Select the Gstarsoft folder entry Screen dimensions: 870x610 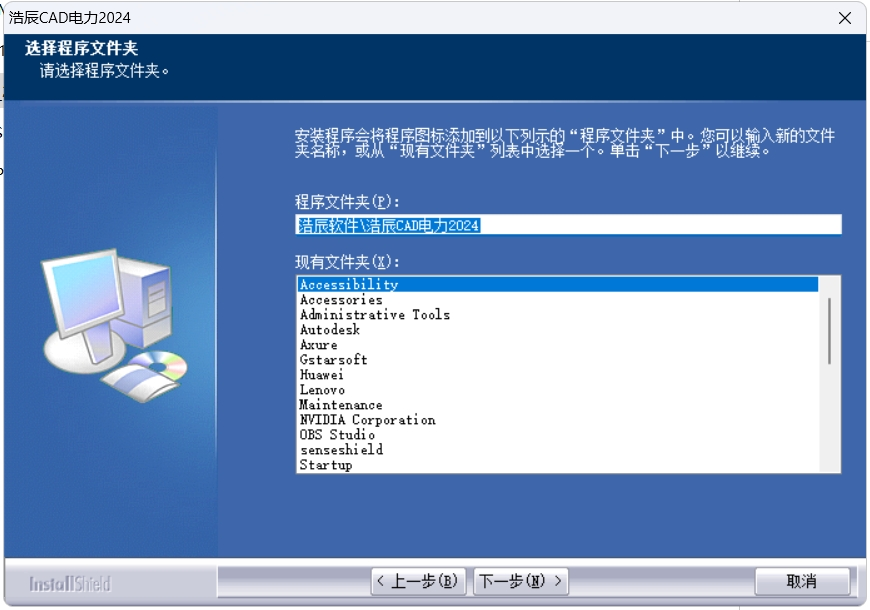coord(400,359)
